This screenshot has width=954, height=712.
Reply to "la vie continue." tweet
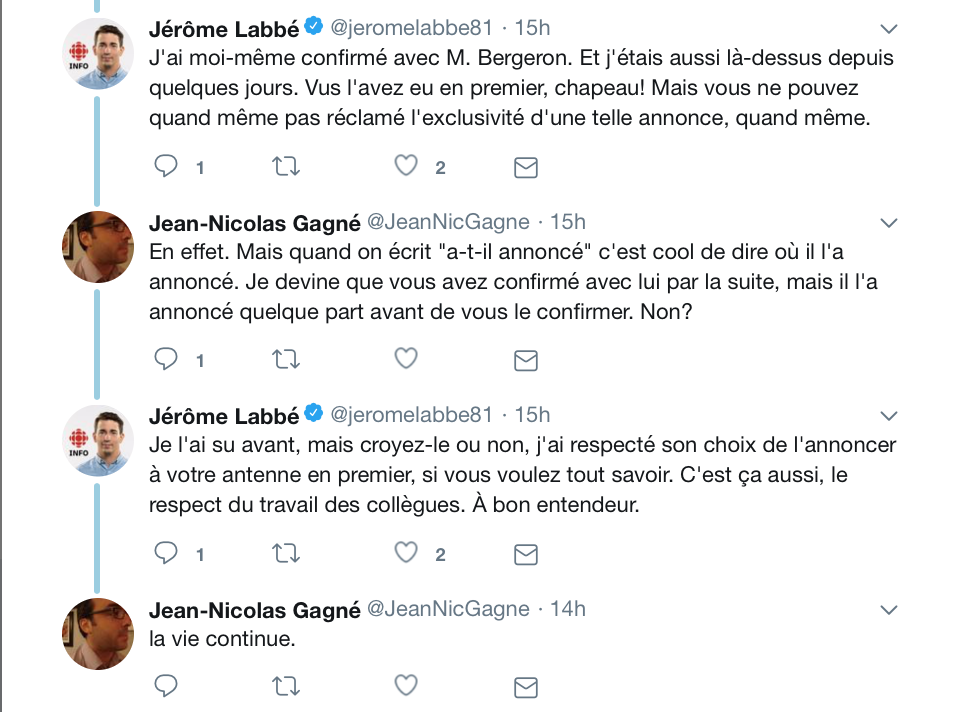coord(165,686)
